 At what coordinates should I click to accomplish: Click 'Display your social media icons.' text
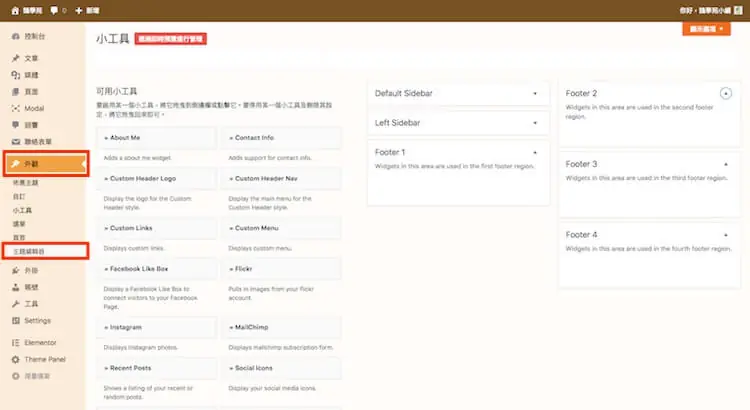(x=272, y=388)
